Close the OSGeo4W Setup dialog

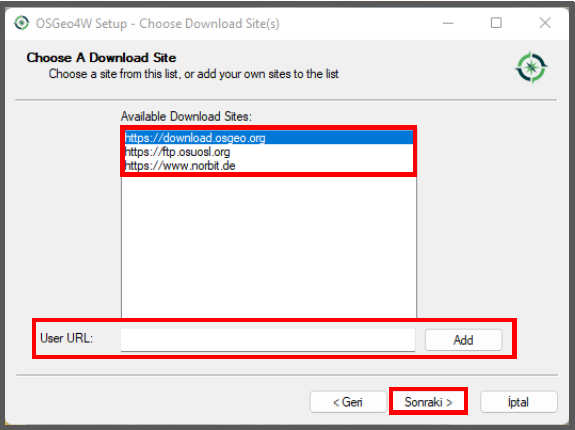coord(545,23)
